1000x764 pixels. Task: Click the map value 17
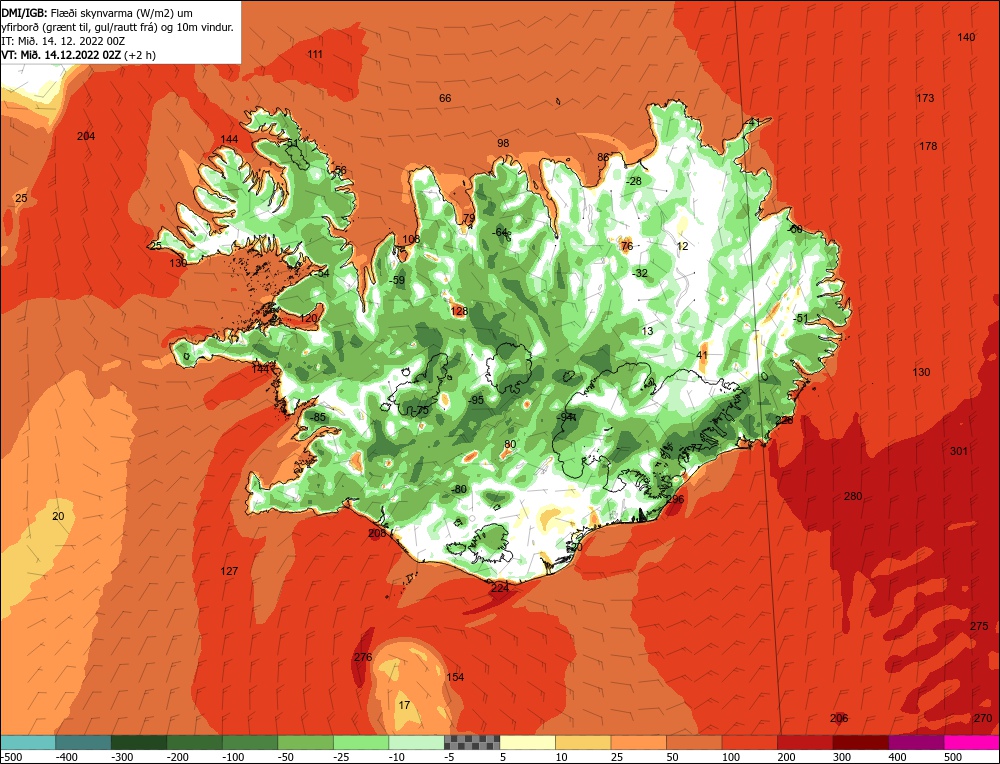pyautogui.click(x=404, y=705)
